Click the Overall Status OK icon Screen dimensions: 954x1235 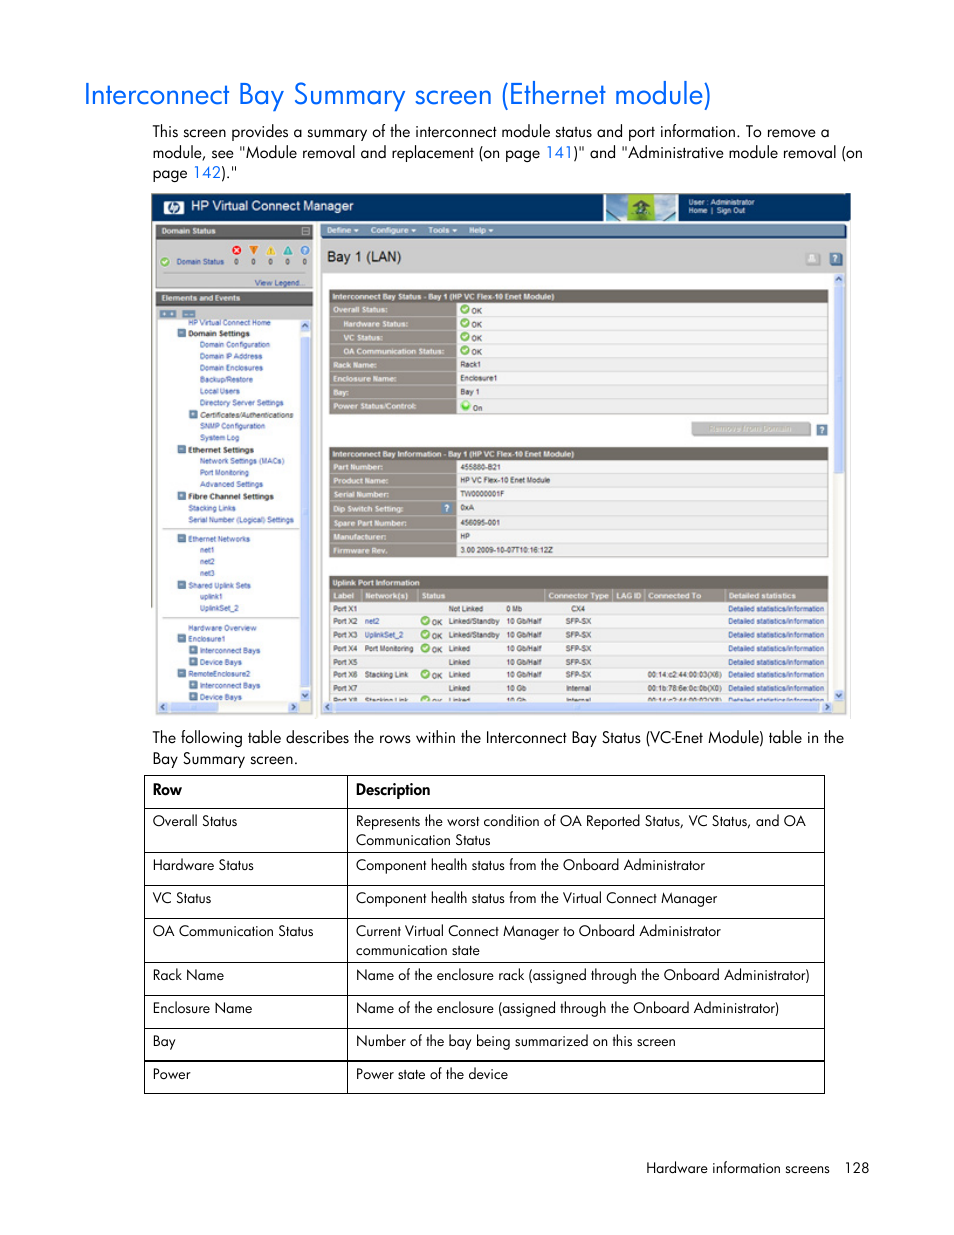pos(465,309)
